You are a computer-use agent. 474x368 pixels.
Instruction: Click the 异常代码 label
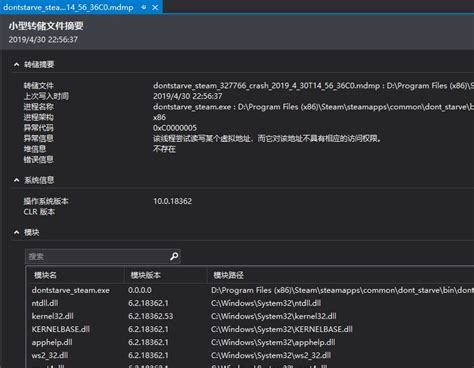pyautogui.click(x=38, y=128)
